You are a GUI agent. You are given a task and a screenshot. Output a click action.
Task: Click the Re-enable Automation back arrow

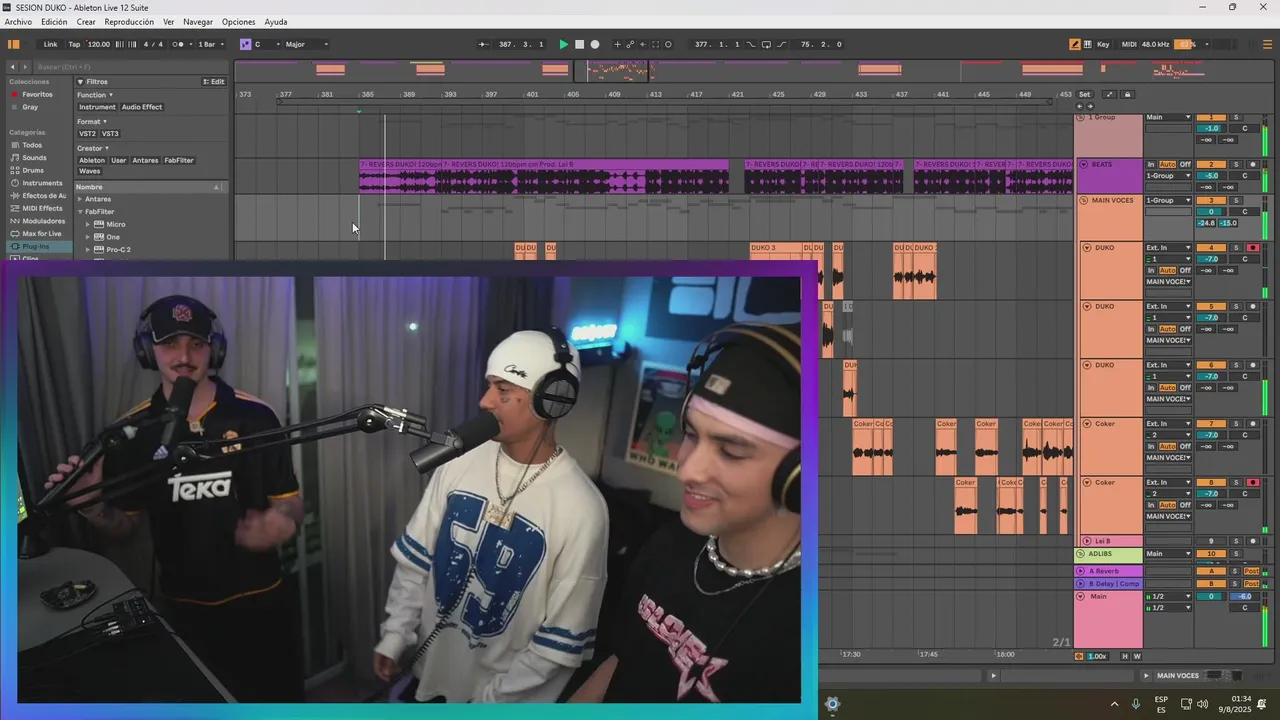coord(643,44)
